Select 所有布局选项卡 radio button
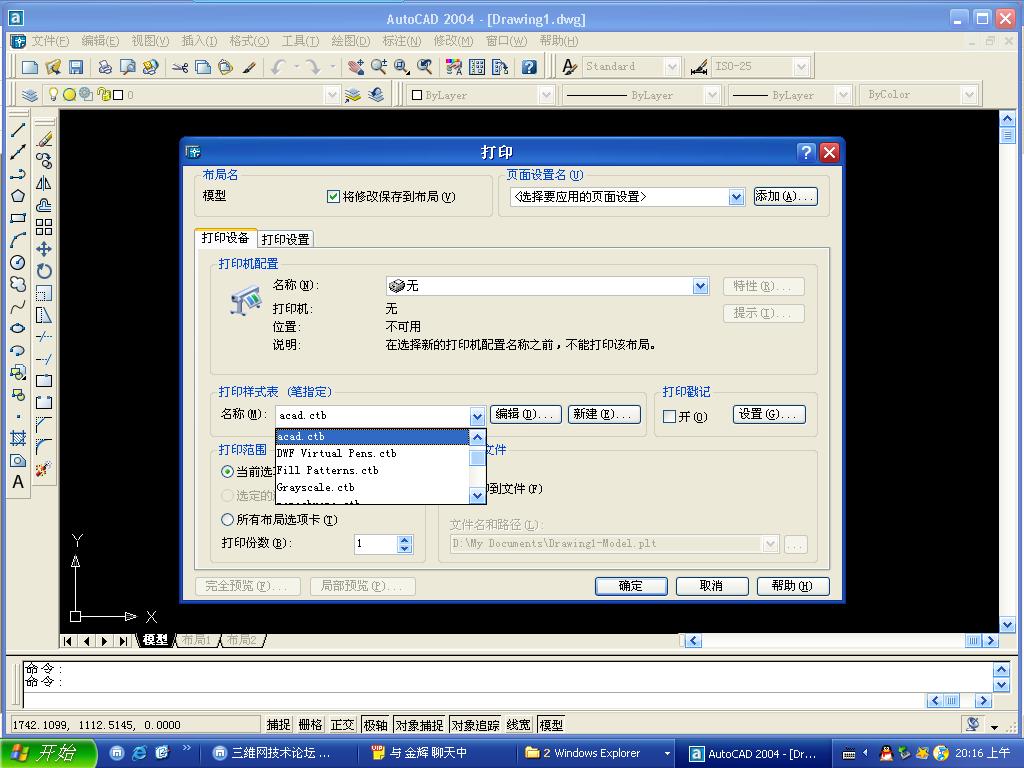Image resolution: width=1024 pixels, height=768 pixels. pos(227,520)
